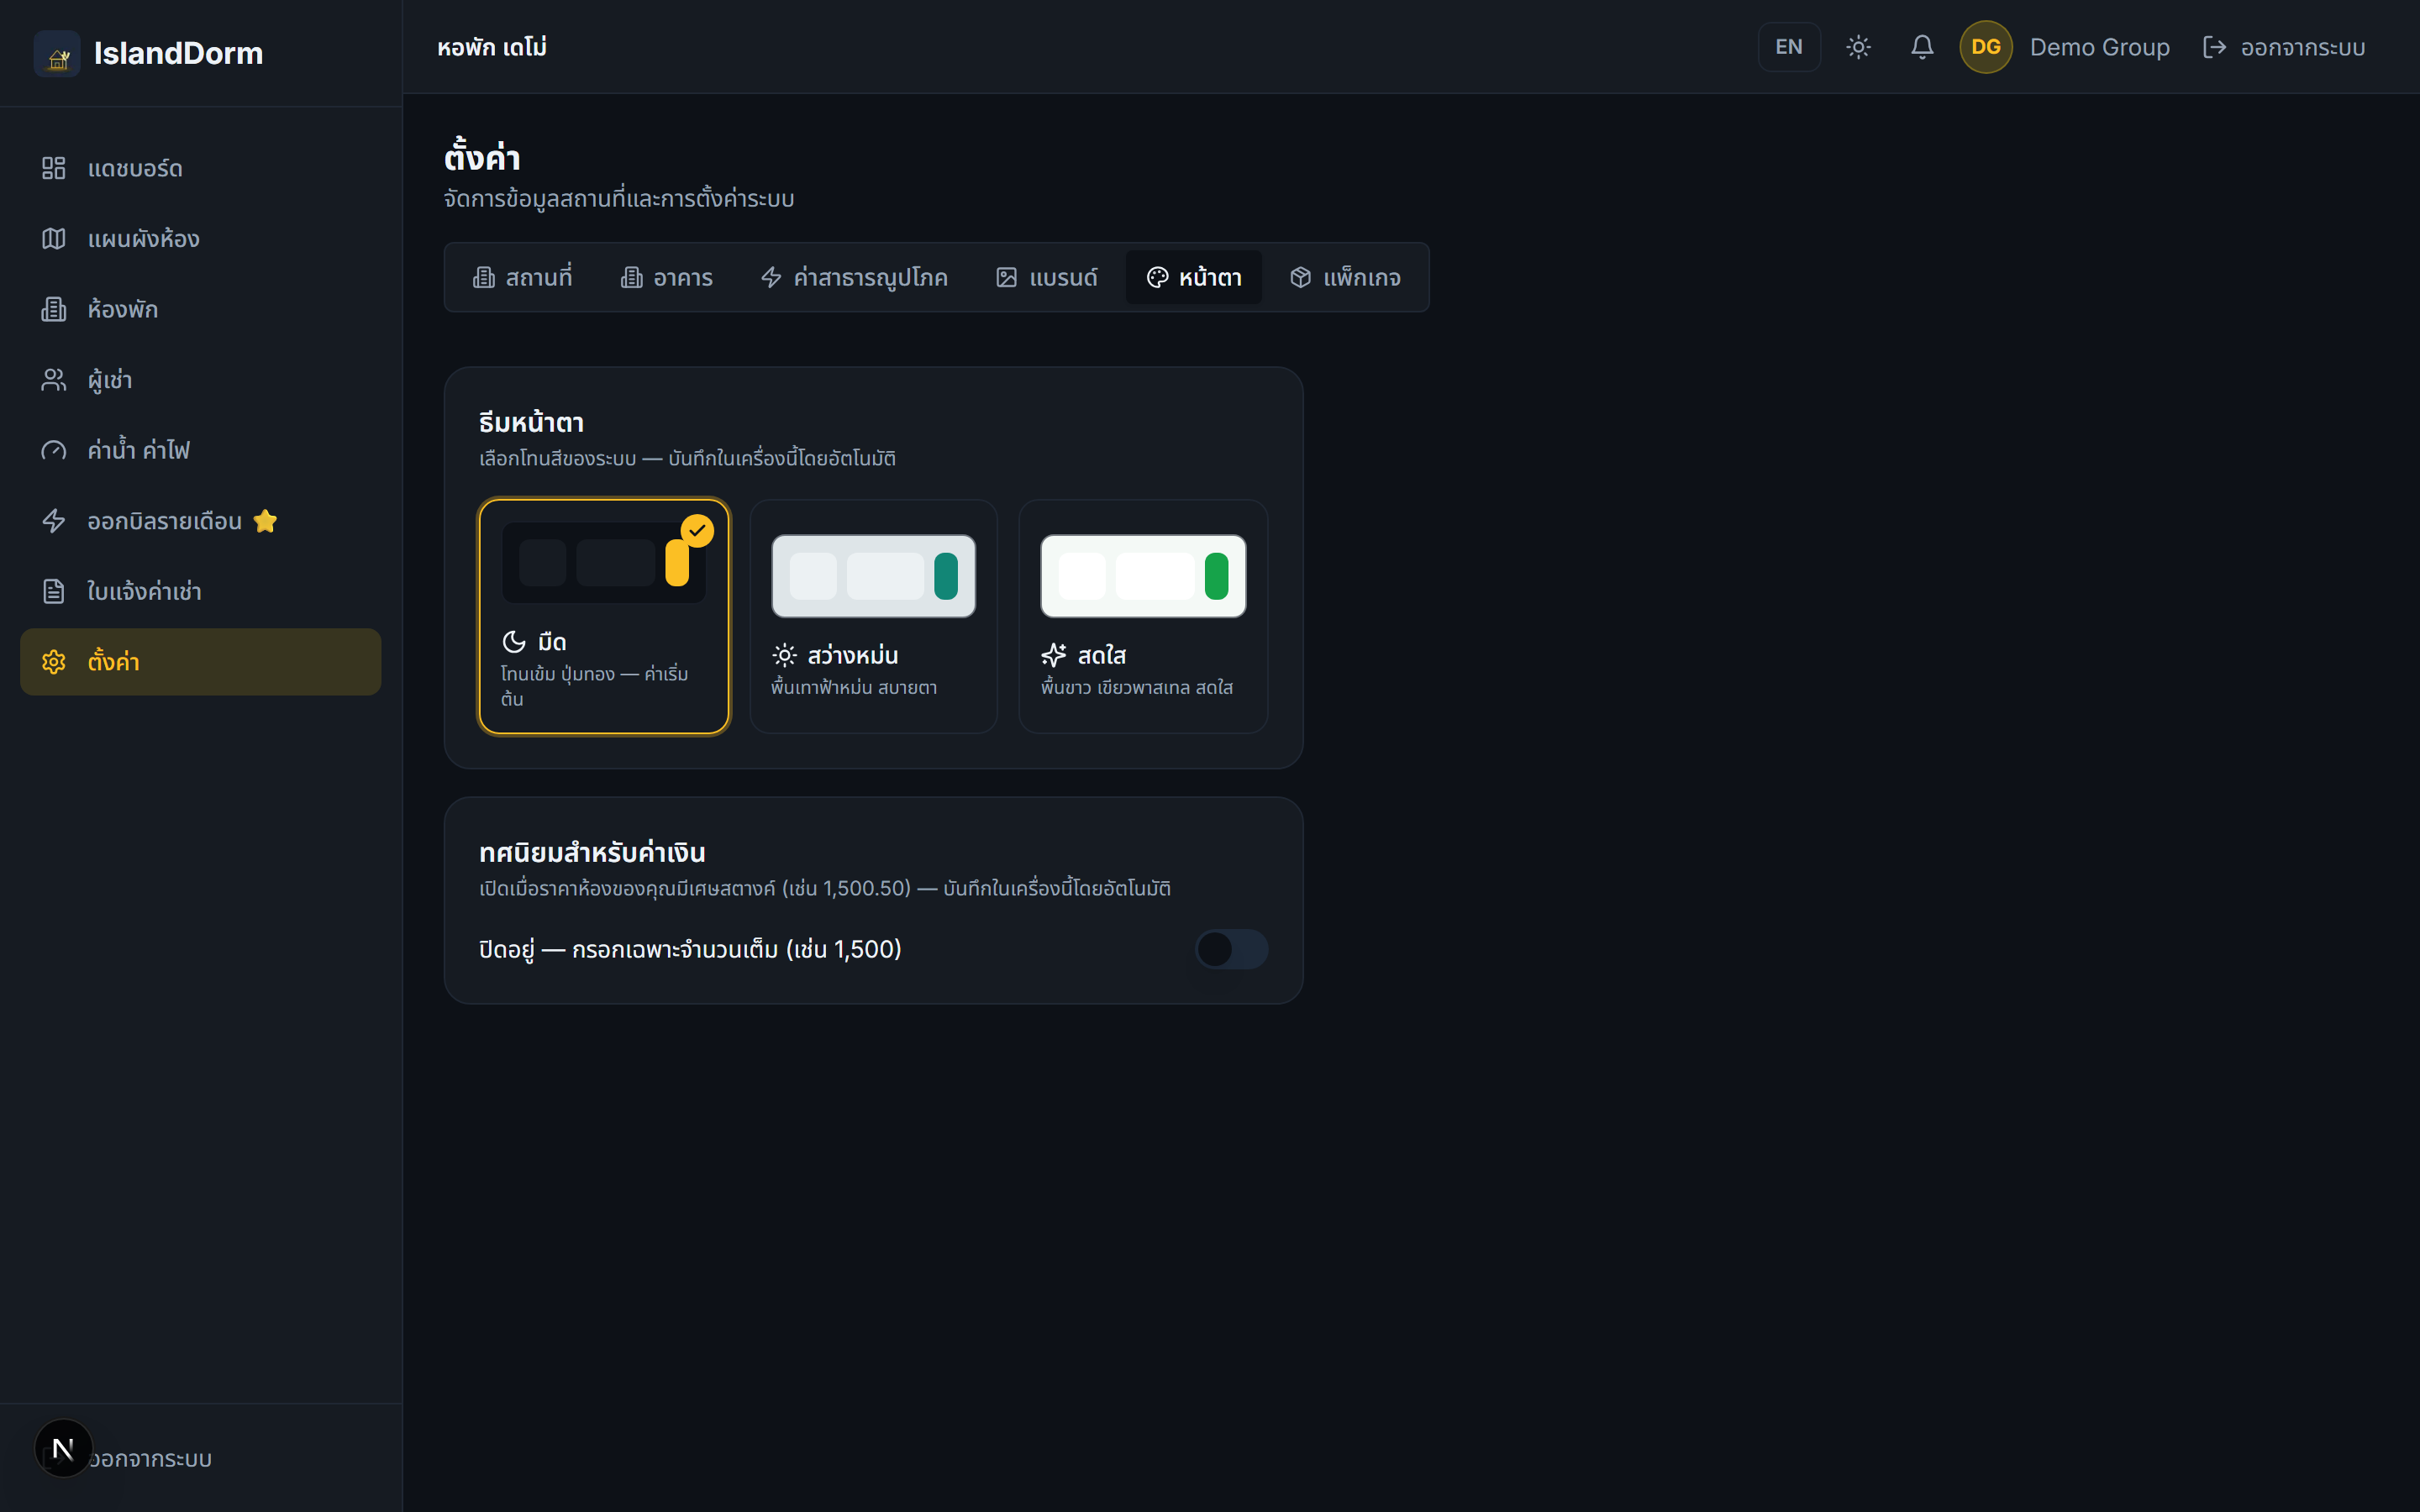Open ออกบิลรายเดือน monthly billing
2420x1512 pixels.
tap(200, 521)
